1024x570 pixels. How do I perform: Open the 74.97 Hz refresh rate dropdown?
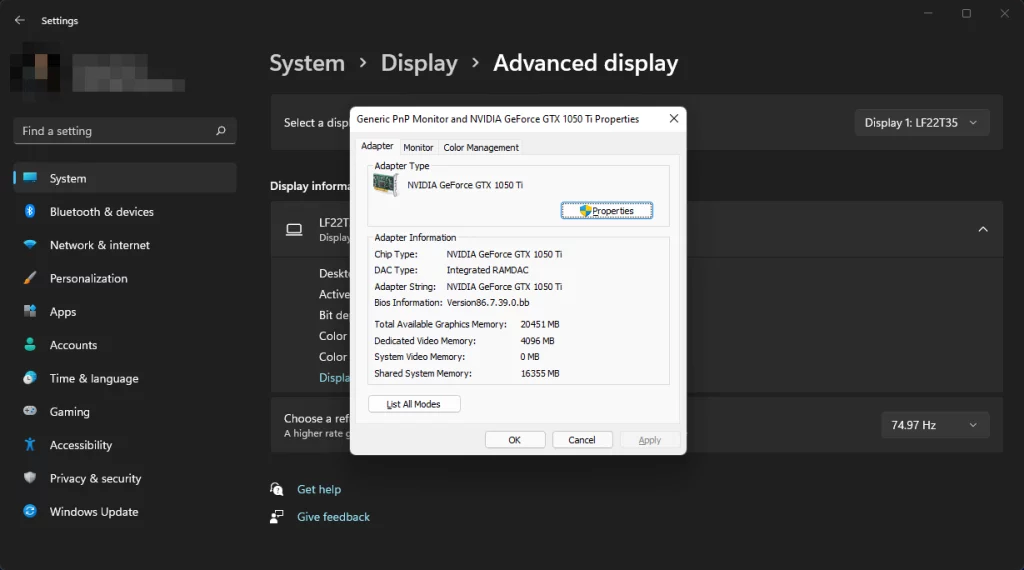(x=935, y=425)
